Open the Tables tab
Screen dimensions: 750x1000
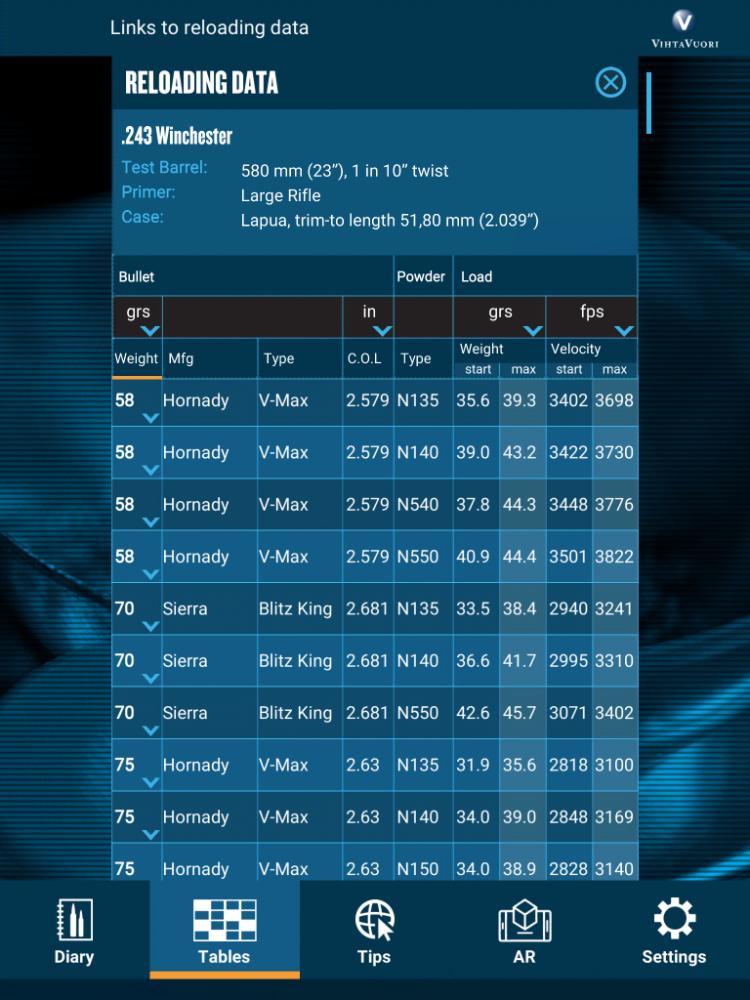[x=224, y=930]
